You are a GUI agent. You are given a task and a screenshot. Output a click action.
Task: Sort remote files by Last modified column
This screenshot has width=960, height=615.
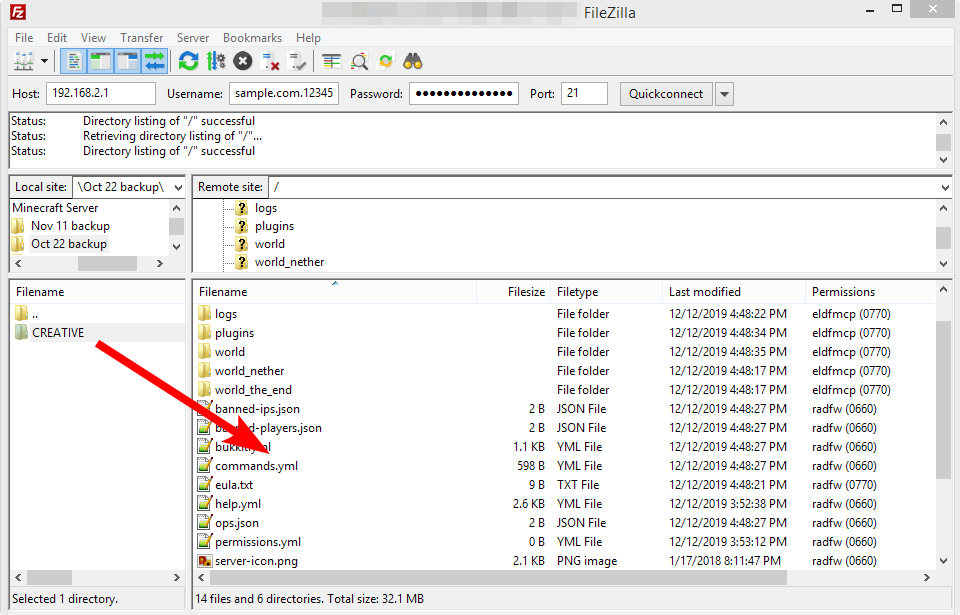[734, 292]
